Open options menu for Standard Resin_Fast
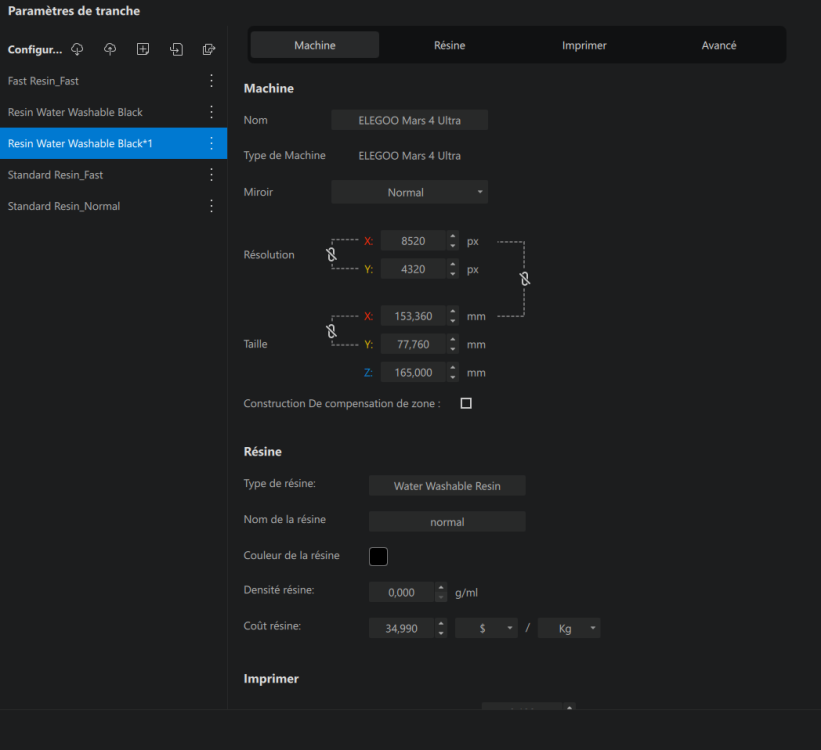Image resolution: width=821 pixels, height=750 pixels. pyautogui.click(x=212, y=175)
